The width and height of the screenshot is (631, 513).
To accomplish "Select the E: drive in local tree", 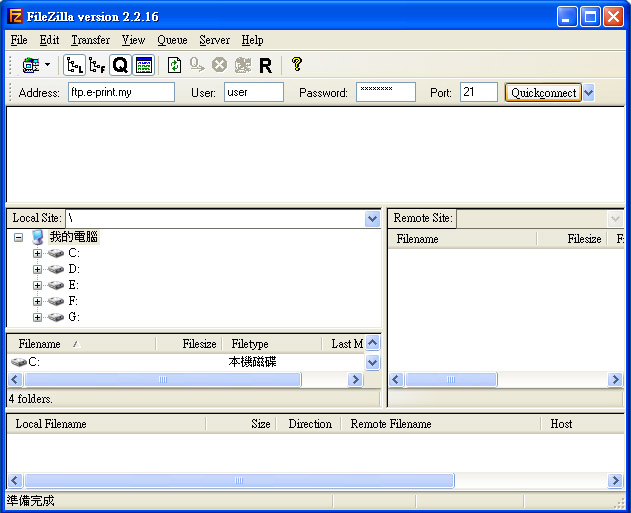I will (x=73, y=285).
